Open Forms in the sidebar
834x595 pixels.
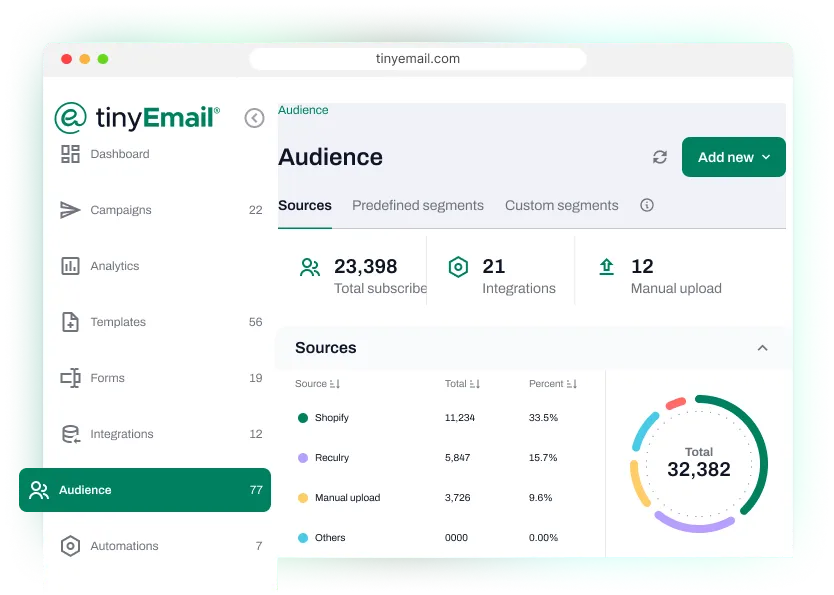pos(160,378)
